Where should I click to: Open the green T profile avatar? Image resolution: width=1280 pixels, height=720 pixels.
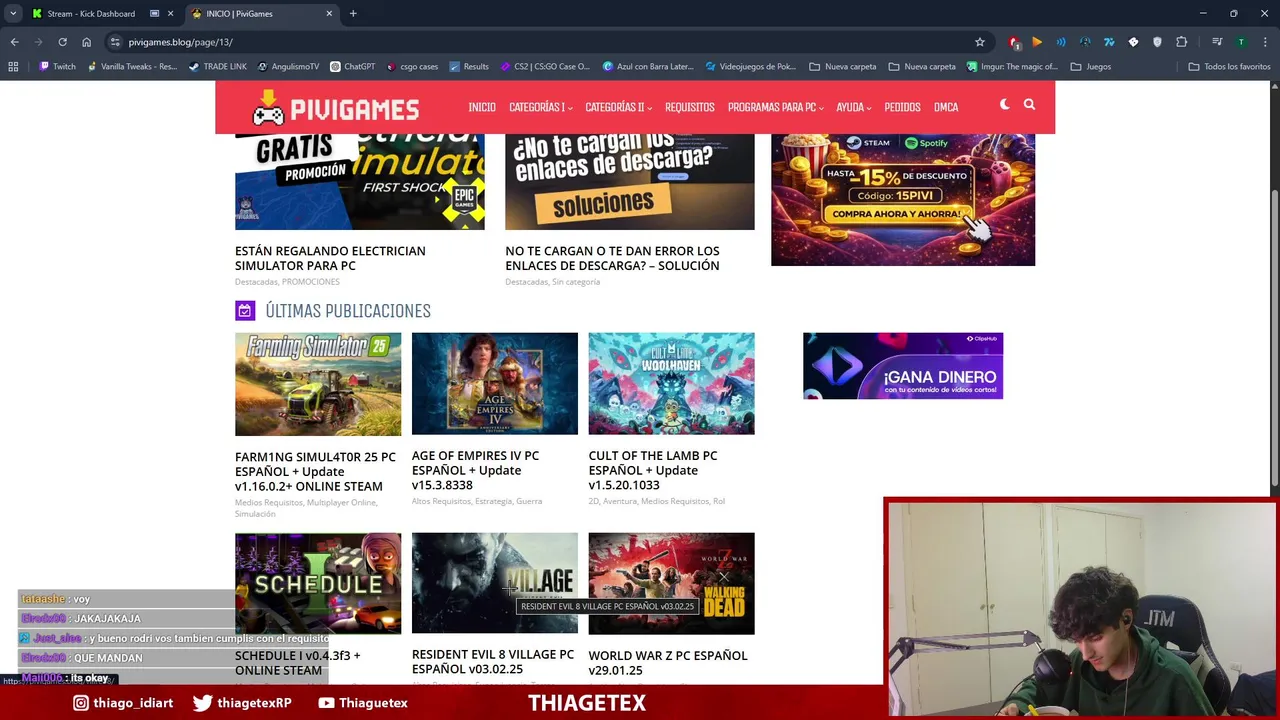(x=1241, y=42)
